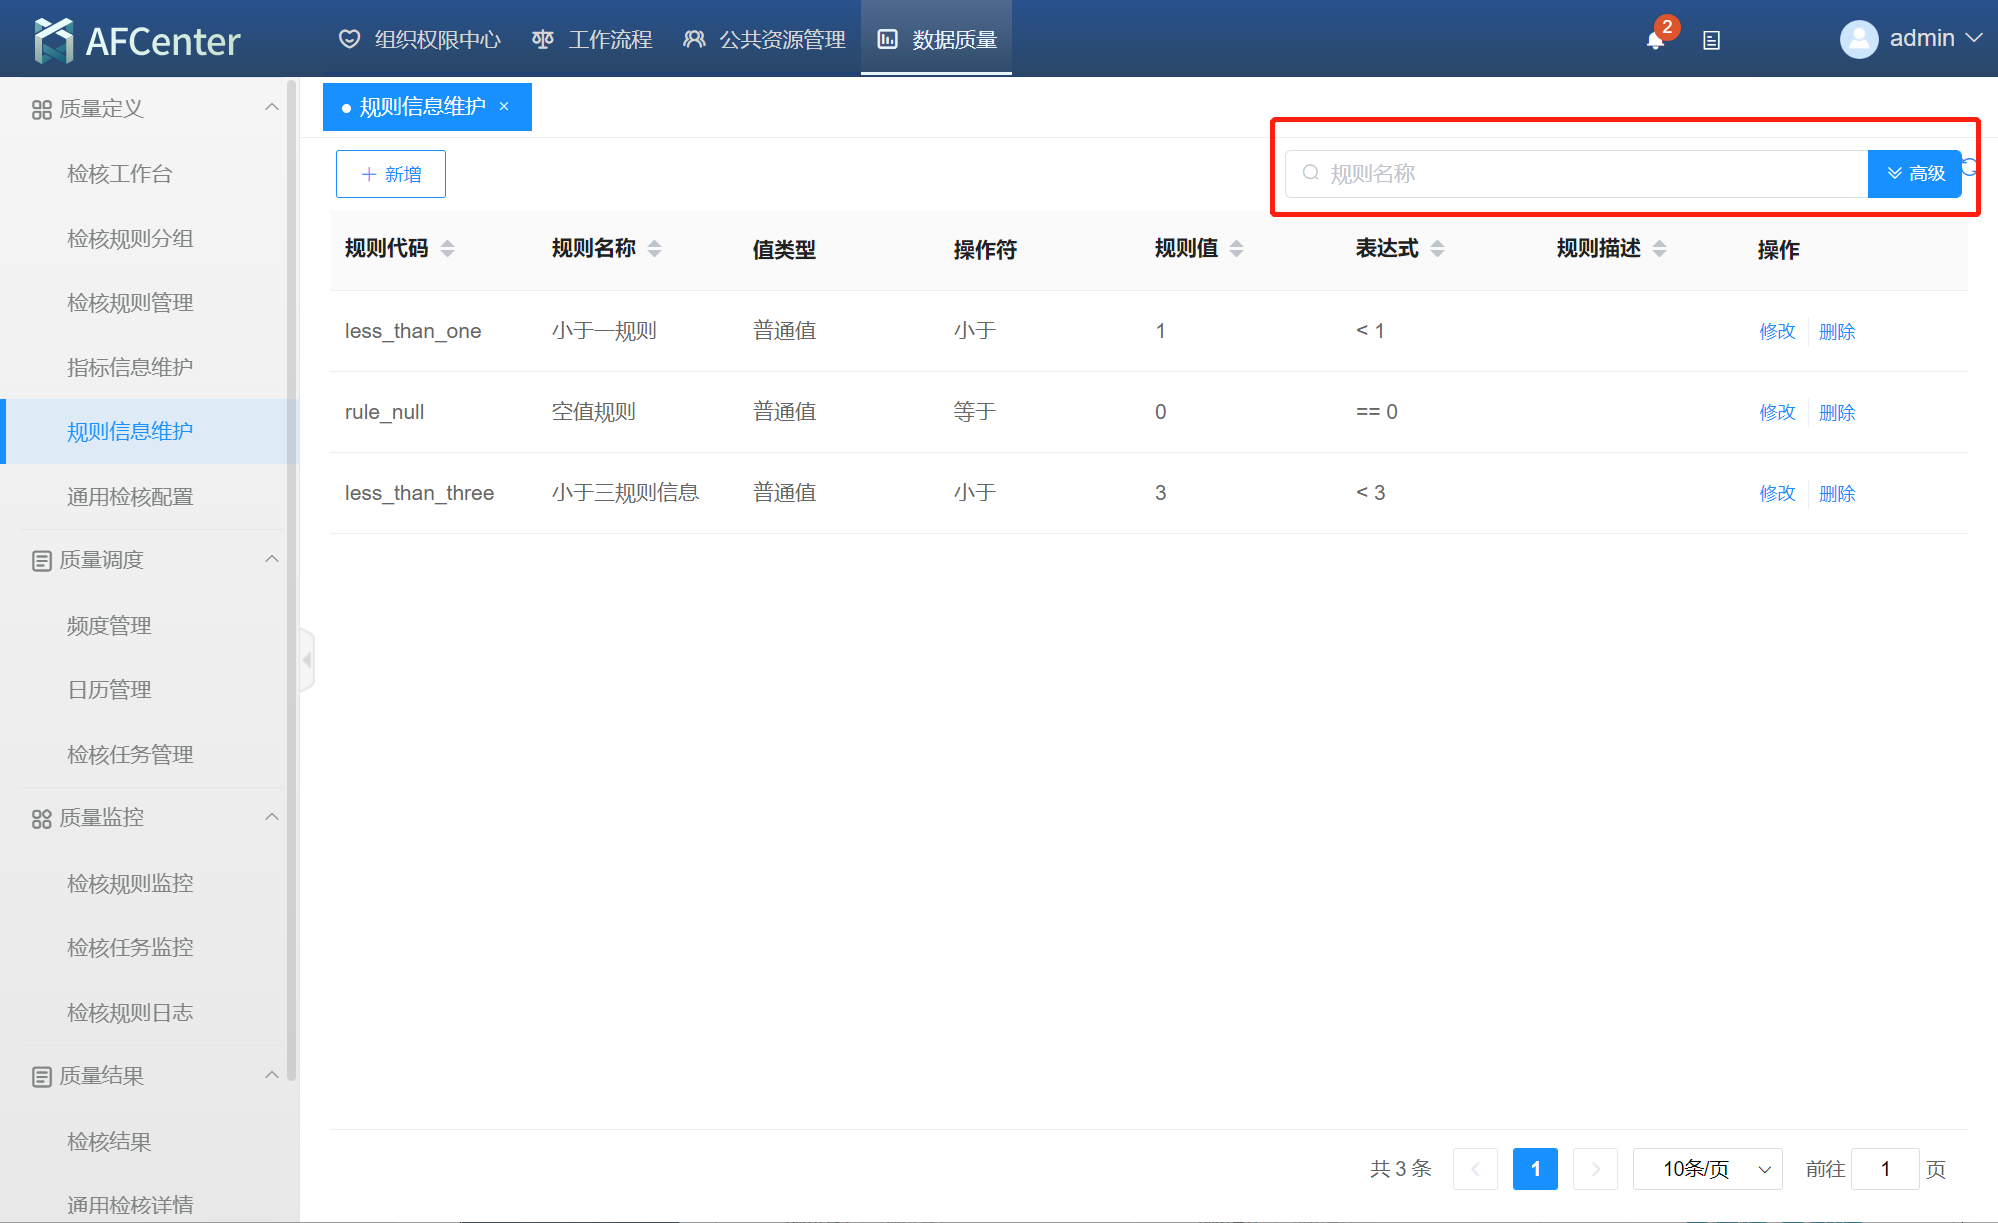Click the 新增 button
This screenshot has height=1223, width=1998.
click(390, 174)
